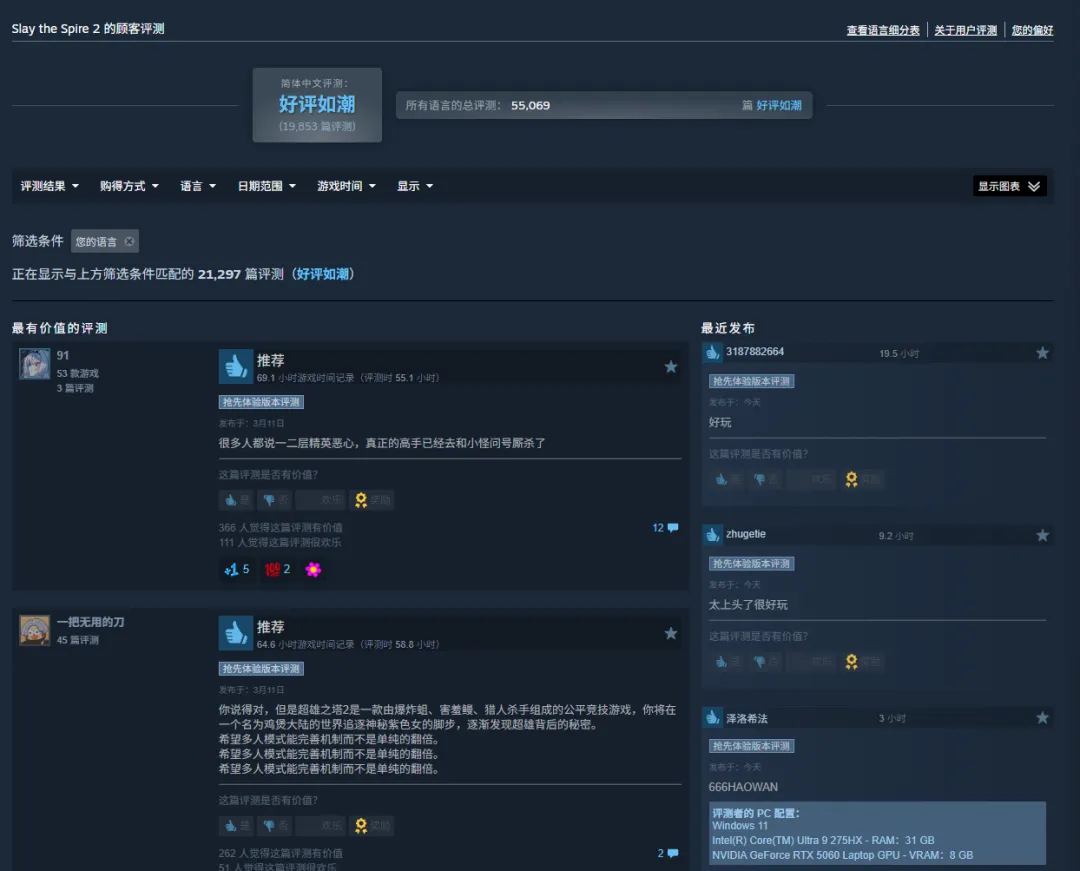The width and height of the screenshot is (1080, 871).
Task: Give 奖励 award to 一把无用的刀 review
Action: point(372,826)
